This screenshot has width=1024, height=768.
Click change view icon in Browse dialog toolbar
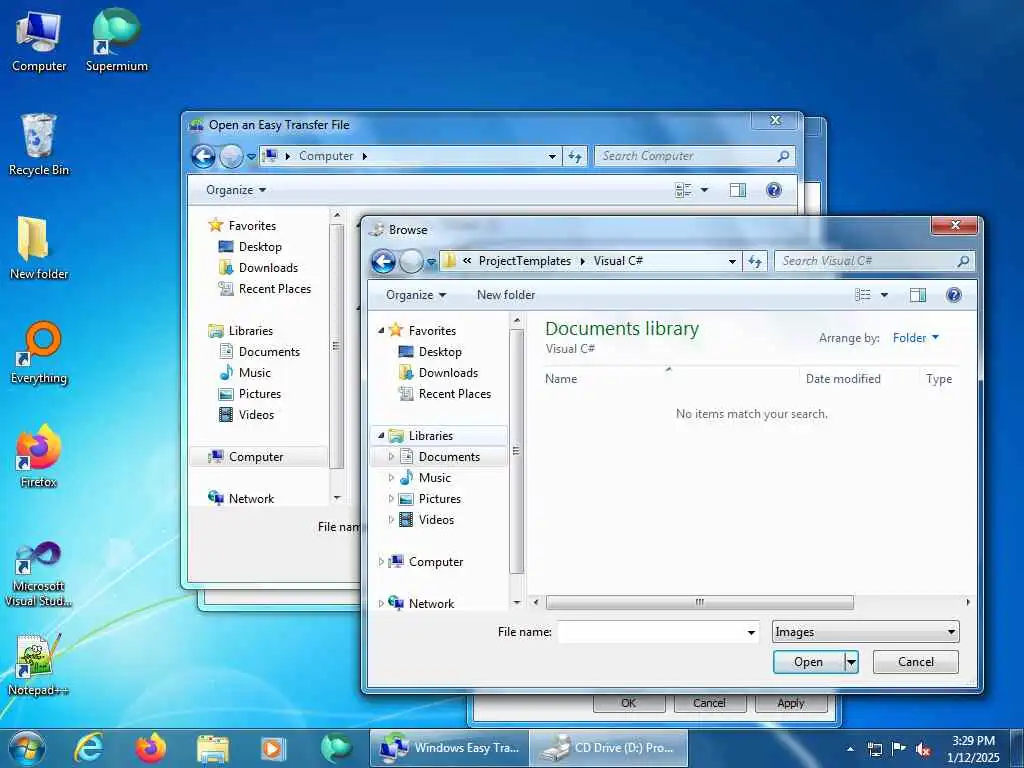(863, 295)
